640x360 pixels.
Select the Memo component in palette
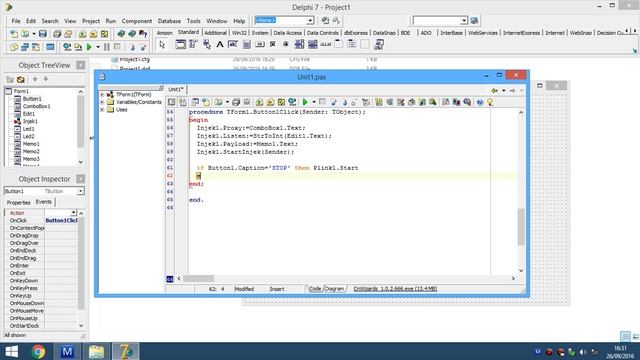tap(247, 45)
